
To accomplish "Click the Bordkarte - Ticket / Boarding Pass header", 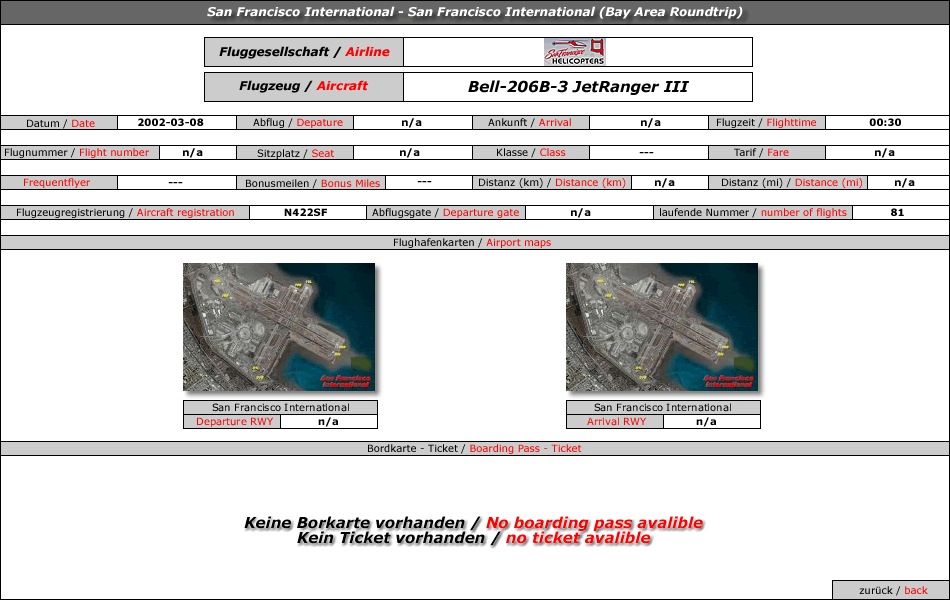I will [474, 448].
